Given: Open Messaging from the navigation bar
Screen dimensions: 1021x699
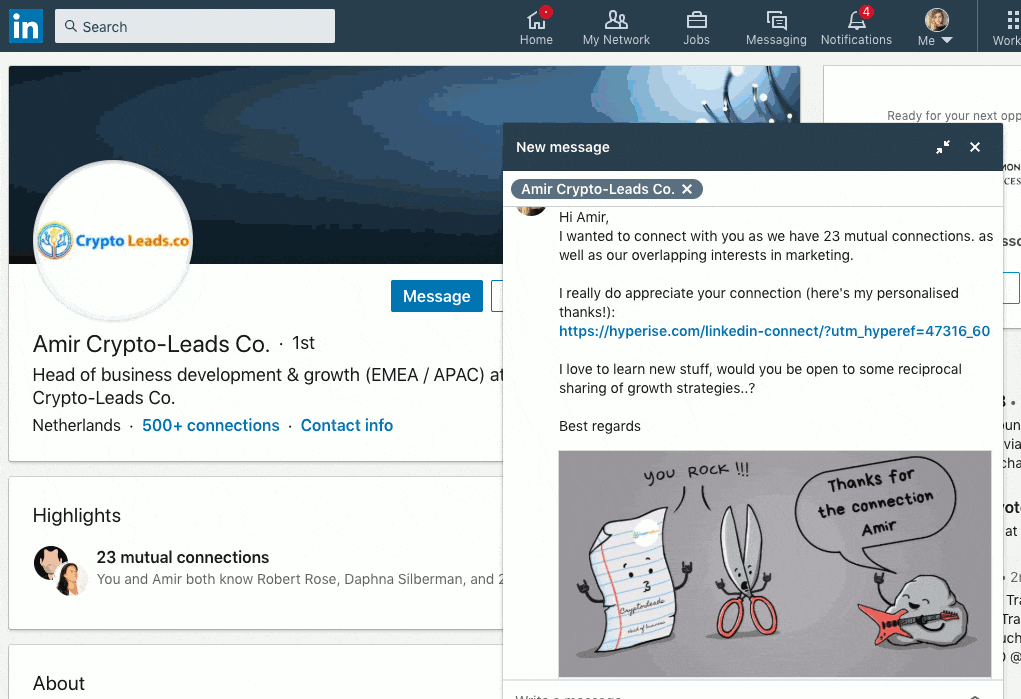Looking at the screenshot, I should (776, 27).
